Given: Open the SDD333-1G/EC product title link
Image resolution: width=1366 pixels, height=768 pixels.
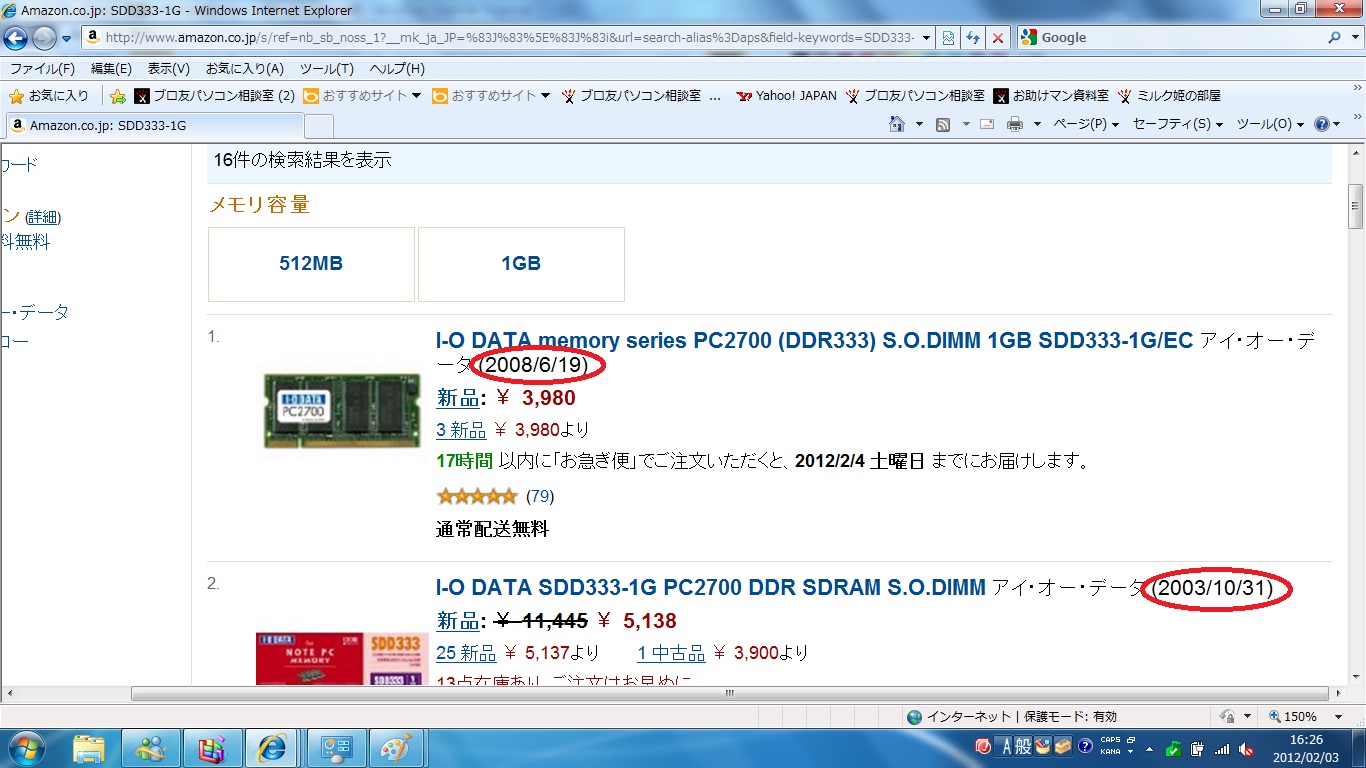Looking at the screenshot, I should point(815,340).
